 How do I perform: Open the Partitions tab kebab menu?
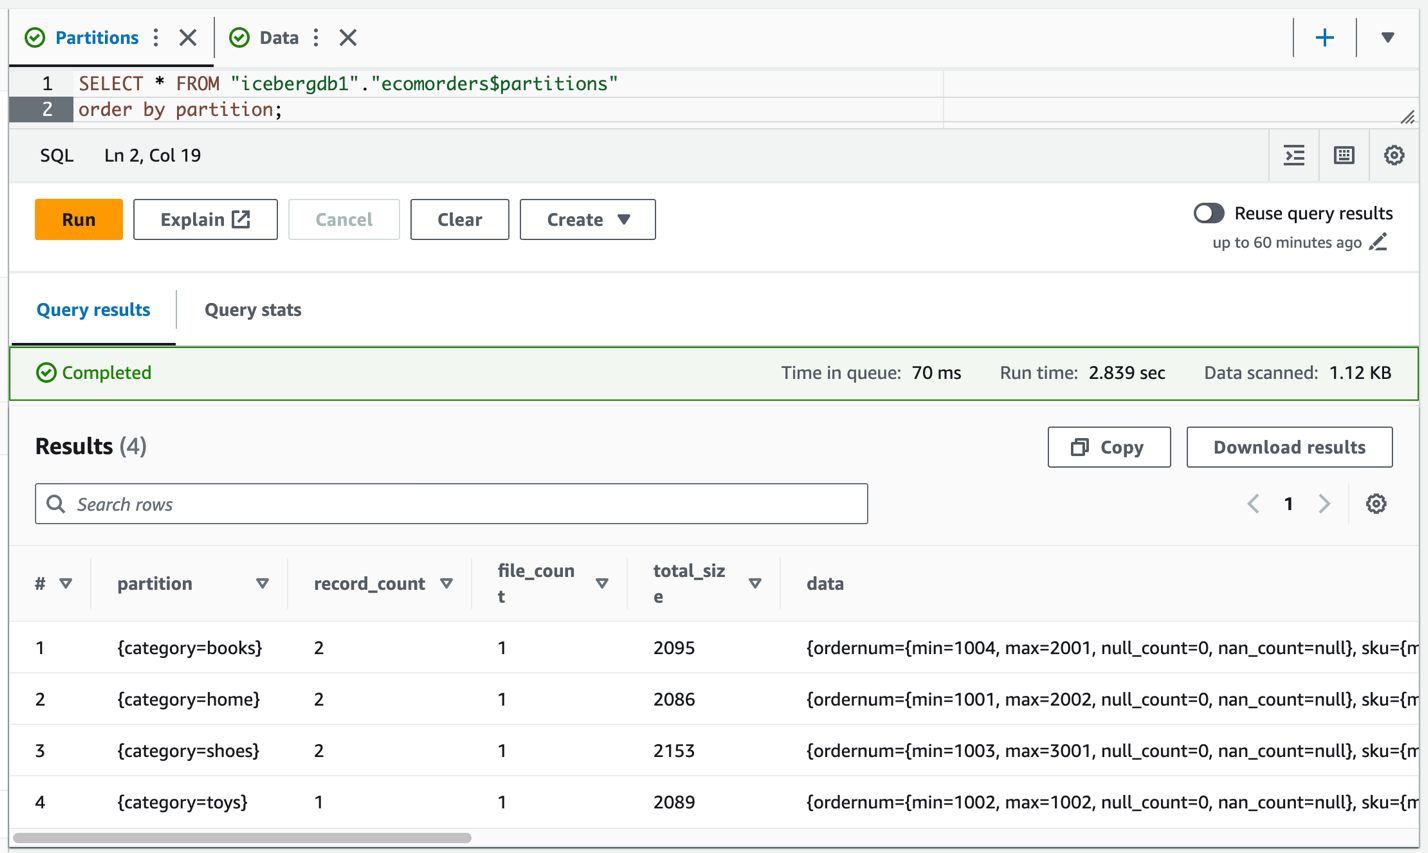tap(156, 38)
